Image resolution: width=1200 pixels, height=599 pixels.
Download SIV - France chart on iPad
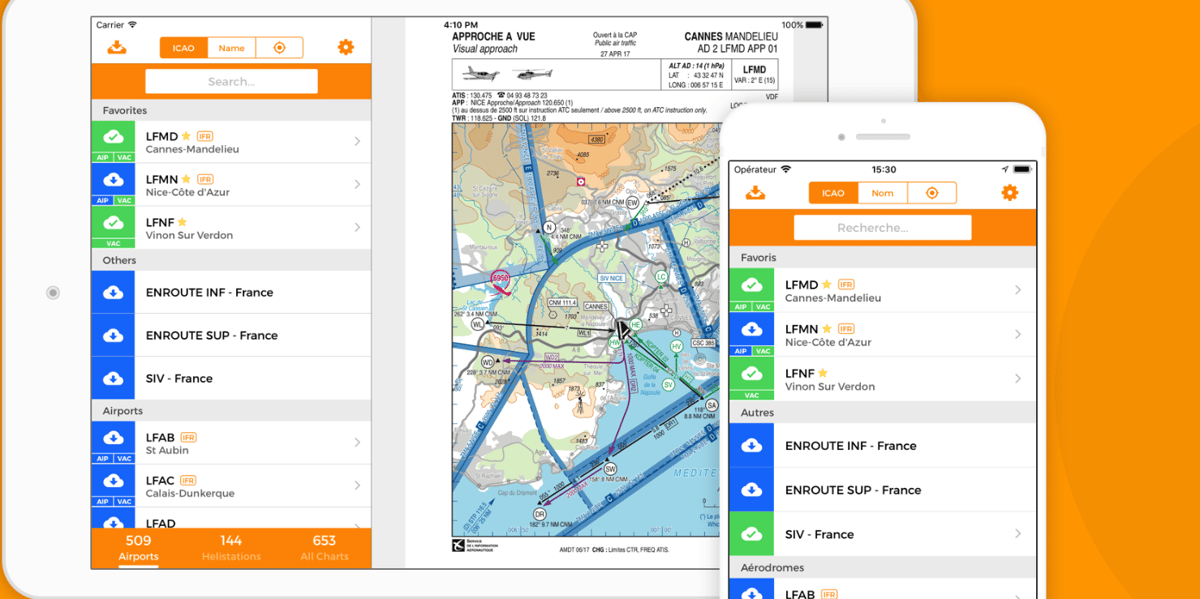113,378
